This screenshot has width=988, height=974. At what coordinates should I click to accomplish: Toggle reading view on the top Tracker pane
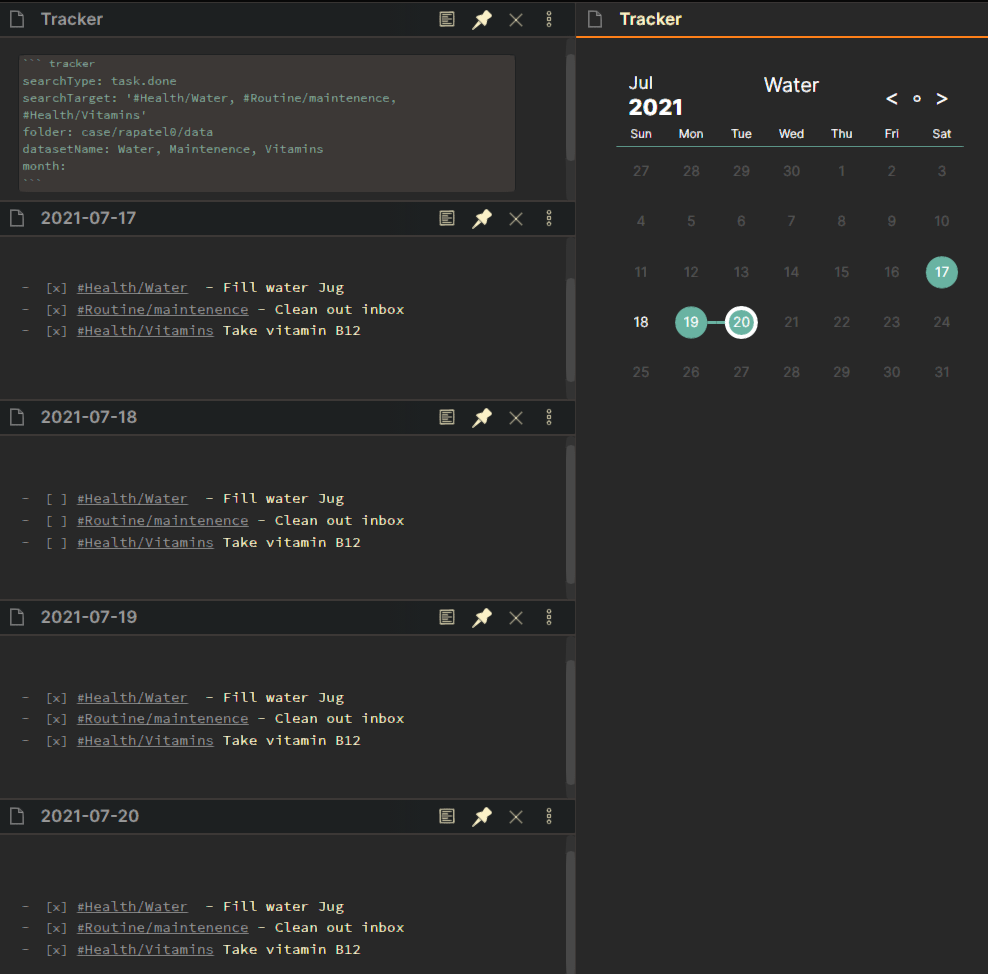coord(447,19)
